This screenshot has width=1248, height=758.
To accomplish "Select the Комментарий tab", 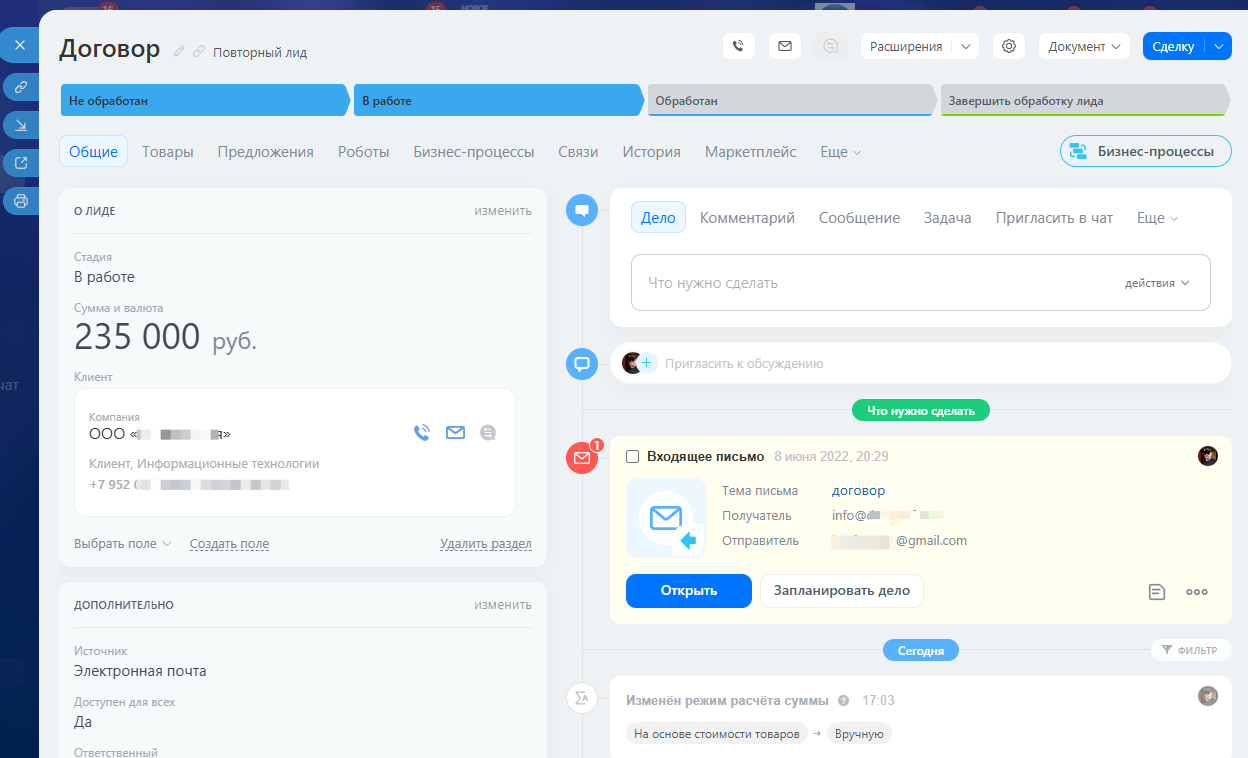I will coord(747,218).
